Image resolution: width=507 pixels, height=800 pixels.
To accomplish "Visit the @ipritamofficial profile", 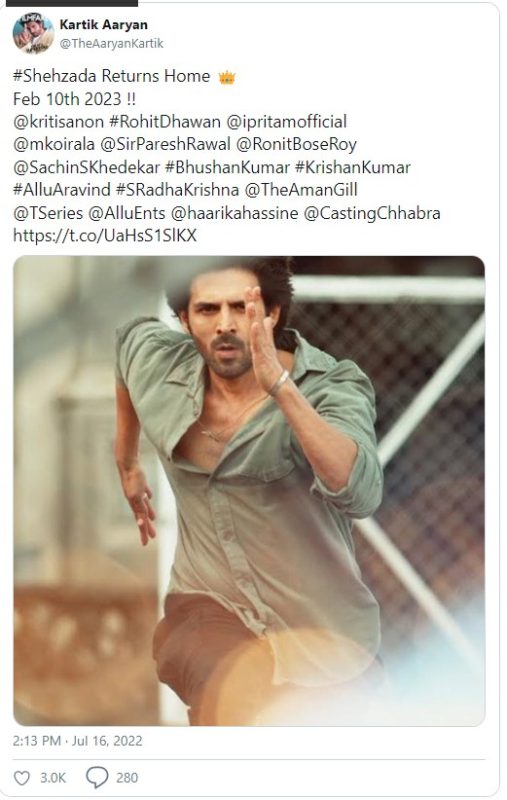I will (286, 121).
